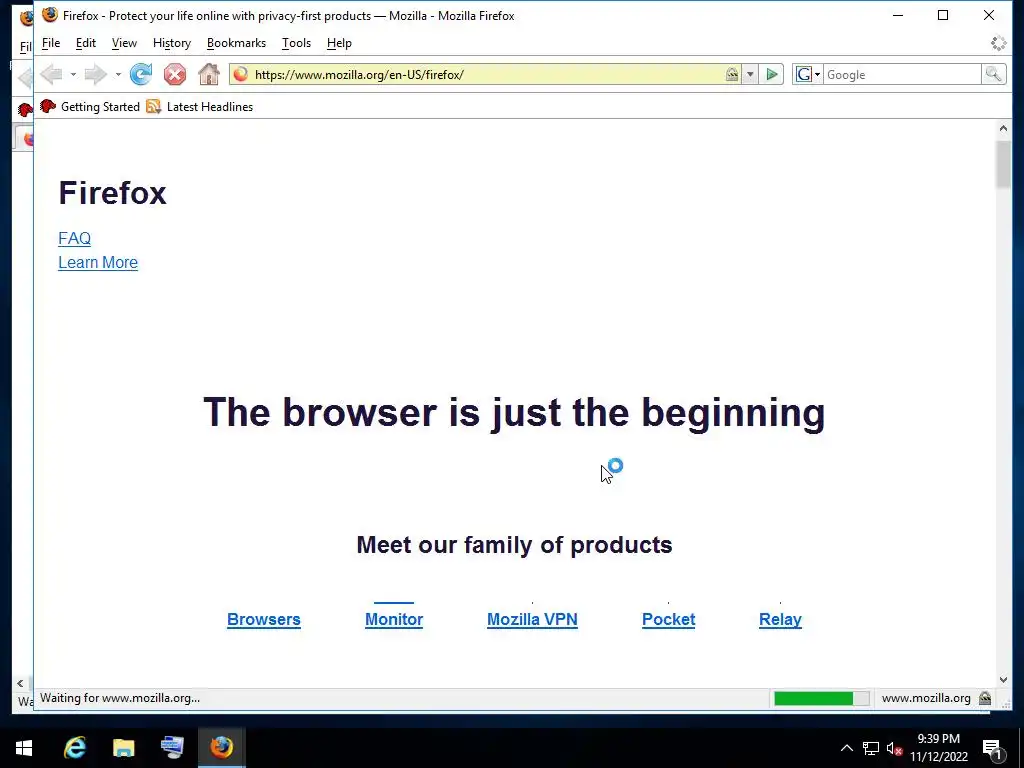Click the vertical scrollbar up arrow
Screen dimensions: 1024x768
pyautogui.click(x=1003, y=129)
